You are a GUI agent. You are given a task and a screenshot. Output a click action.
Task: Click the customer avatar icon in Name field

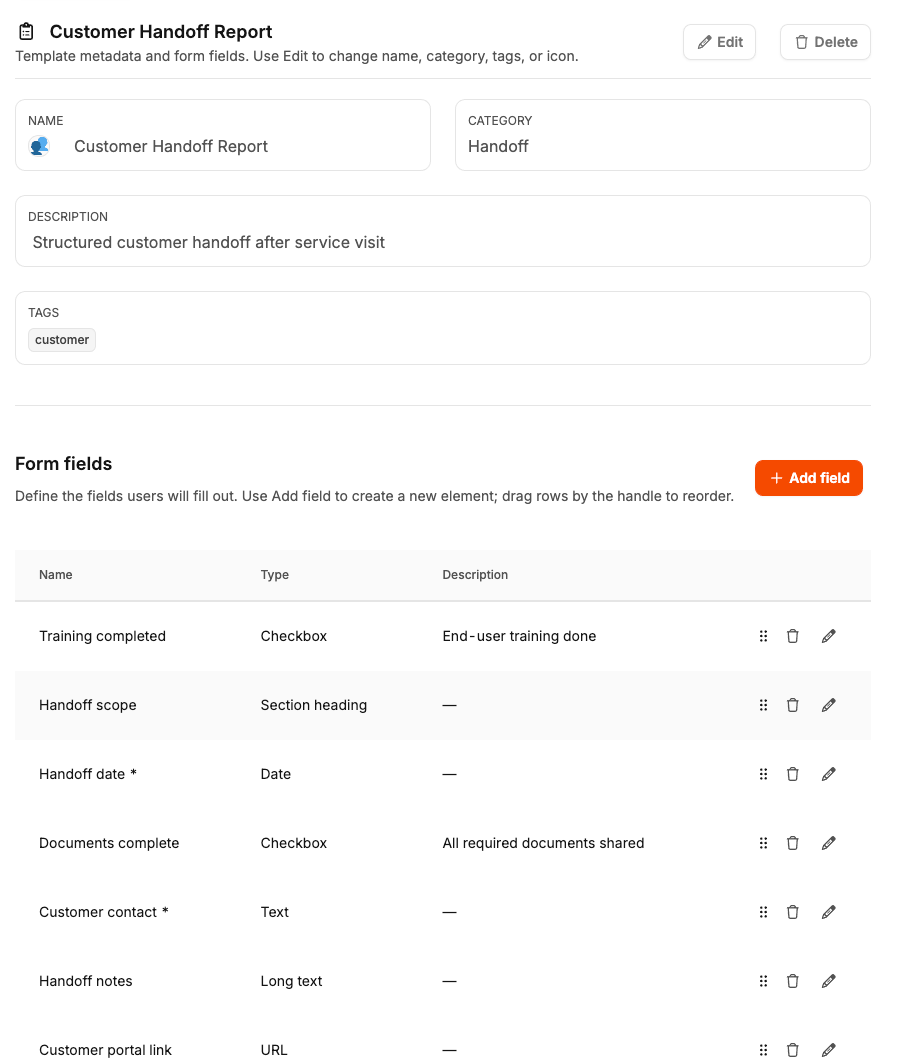coord(40,146)
